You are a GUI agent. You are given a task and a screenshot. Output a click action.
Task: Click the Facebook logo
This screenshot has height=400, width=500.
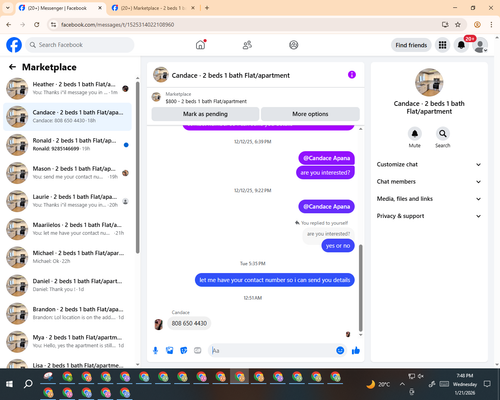[x=14, y=45]
